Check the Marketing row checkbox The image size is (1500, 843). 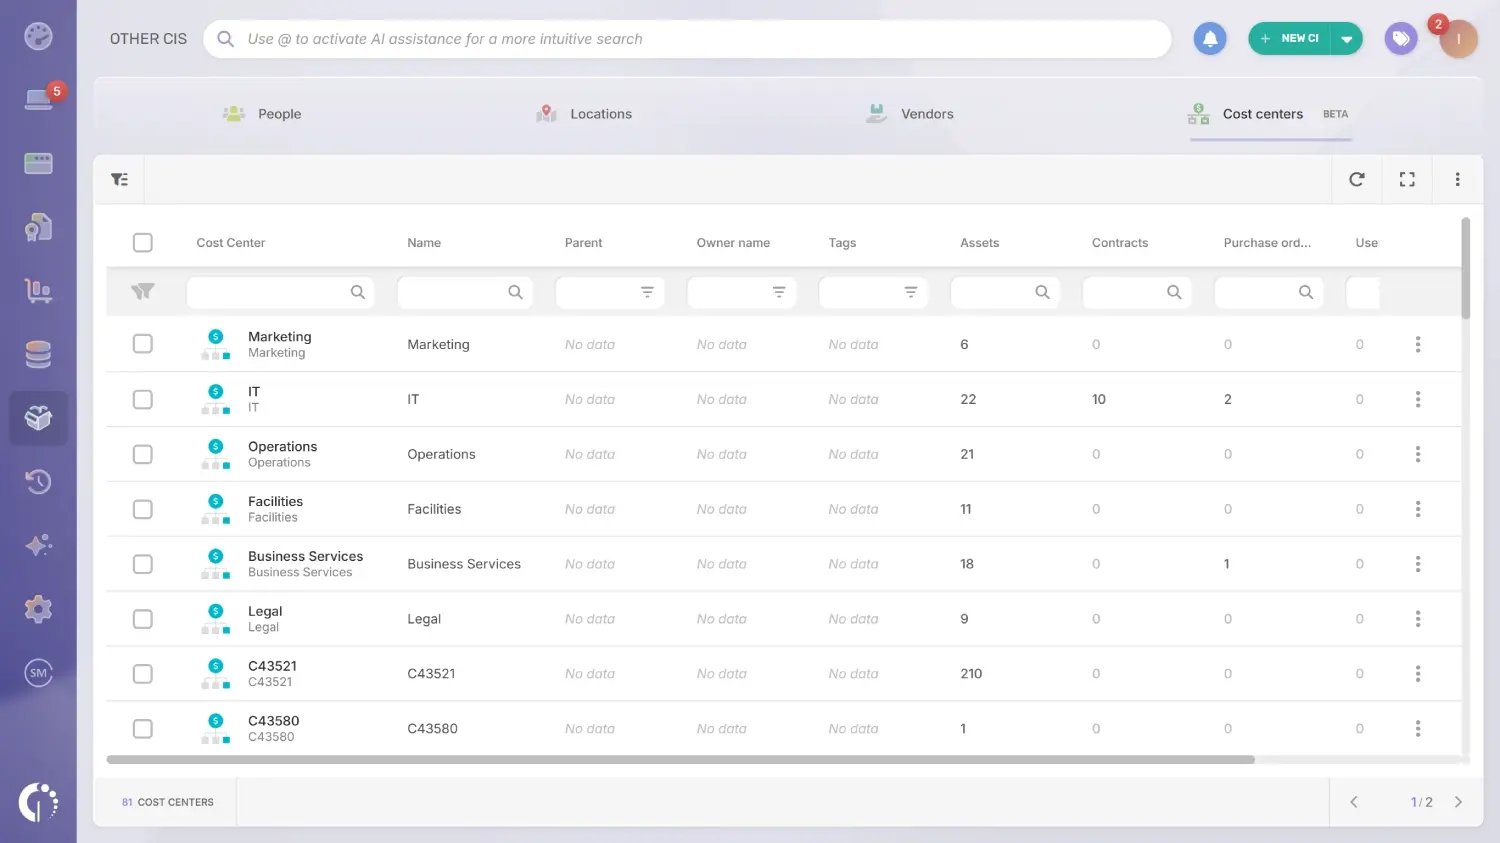(143, 344)
